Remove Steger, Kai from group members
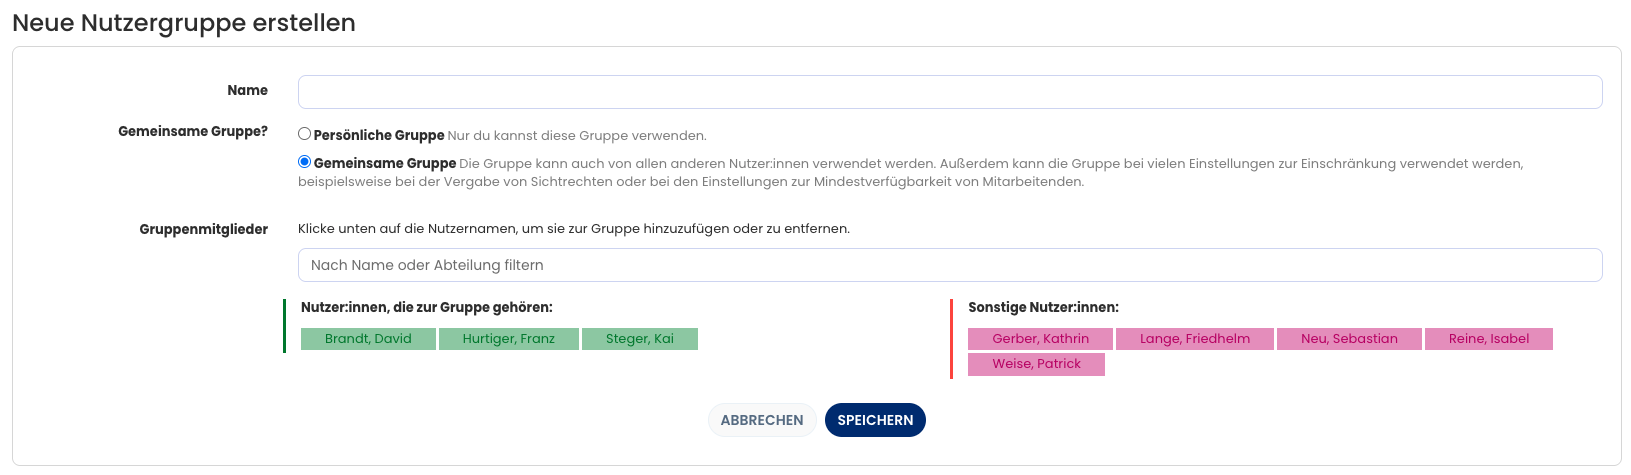The width and height of the screenshot is (1631, 475). (x=639, y=339)
